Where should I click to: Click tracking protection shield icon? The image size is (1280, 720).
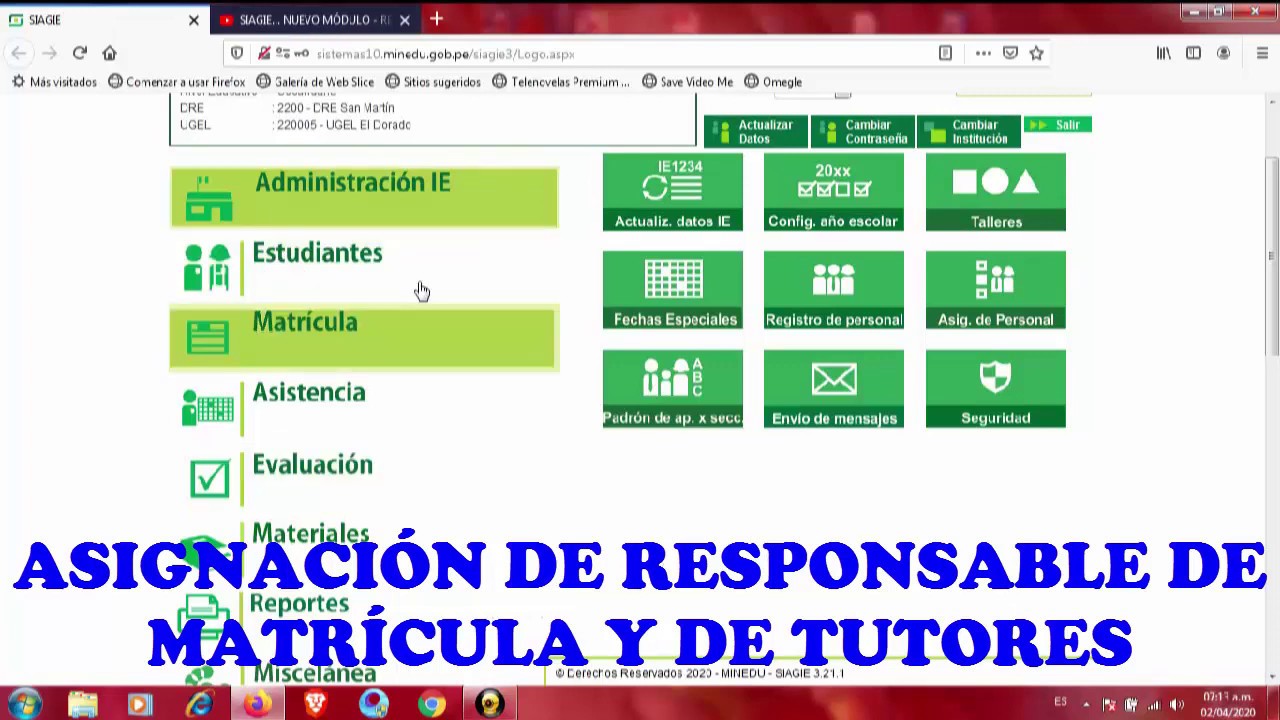coord(237,53)
